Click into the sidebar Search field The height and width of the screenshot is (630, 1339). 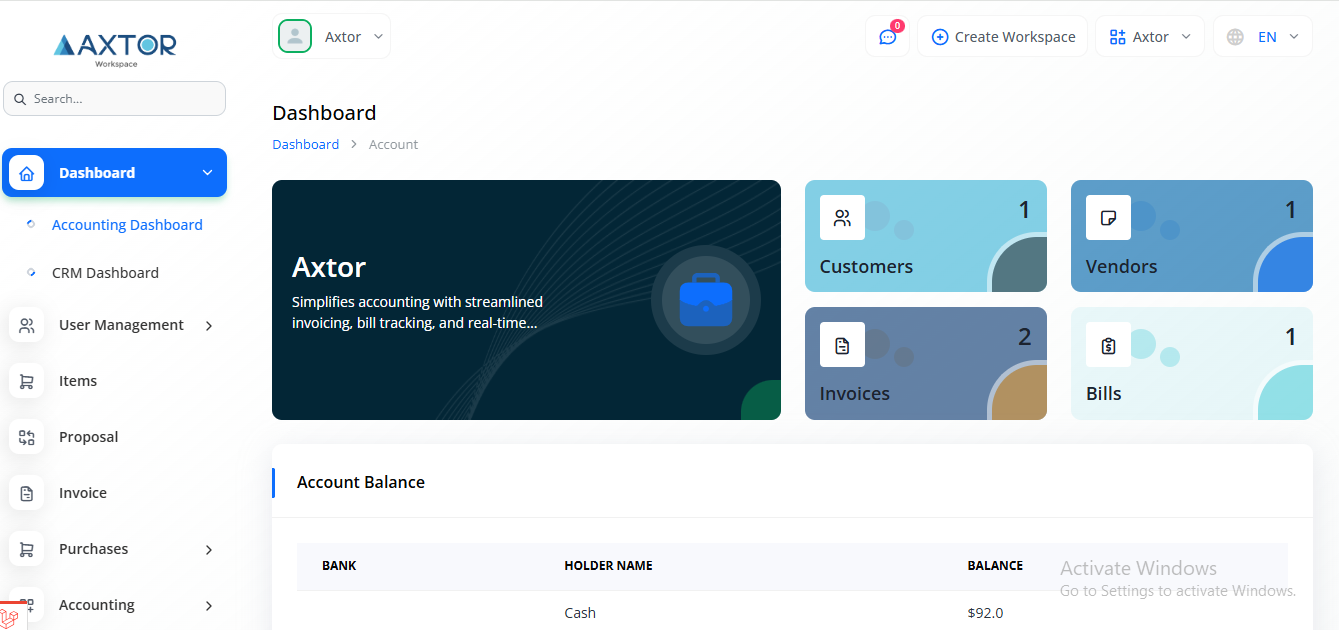tap(120, 99)
